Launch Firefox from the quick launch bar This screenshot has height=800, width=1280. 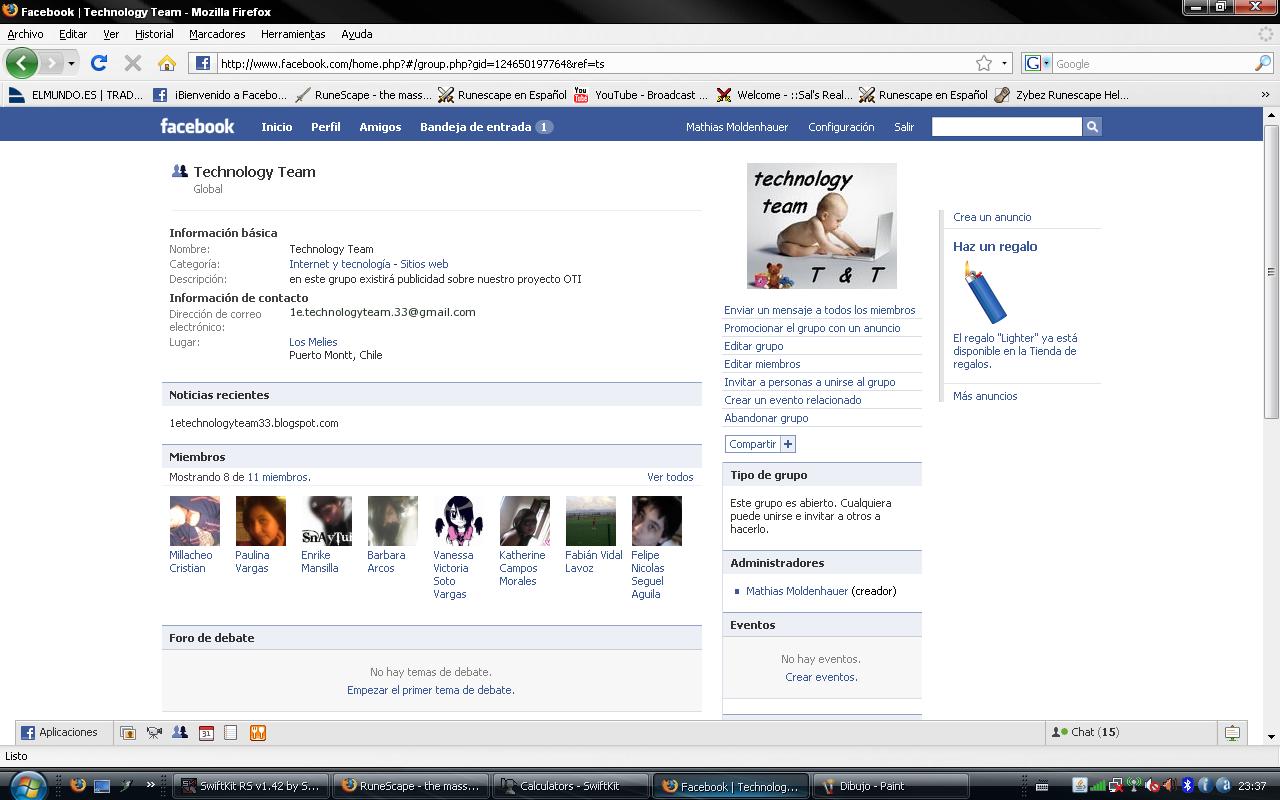coord(78,786)
